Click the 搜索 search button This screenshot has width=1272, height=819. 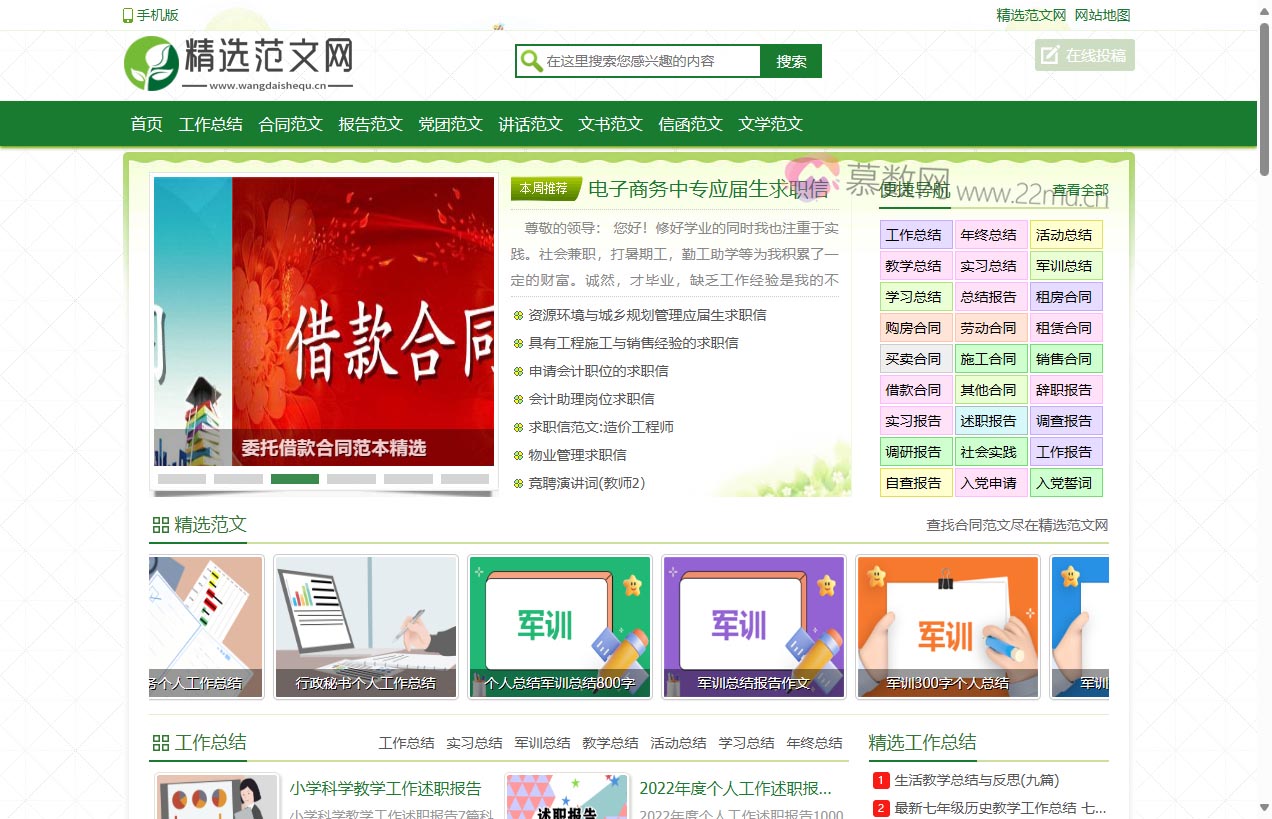point(791,61)
